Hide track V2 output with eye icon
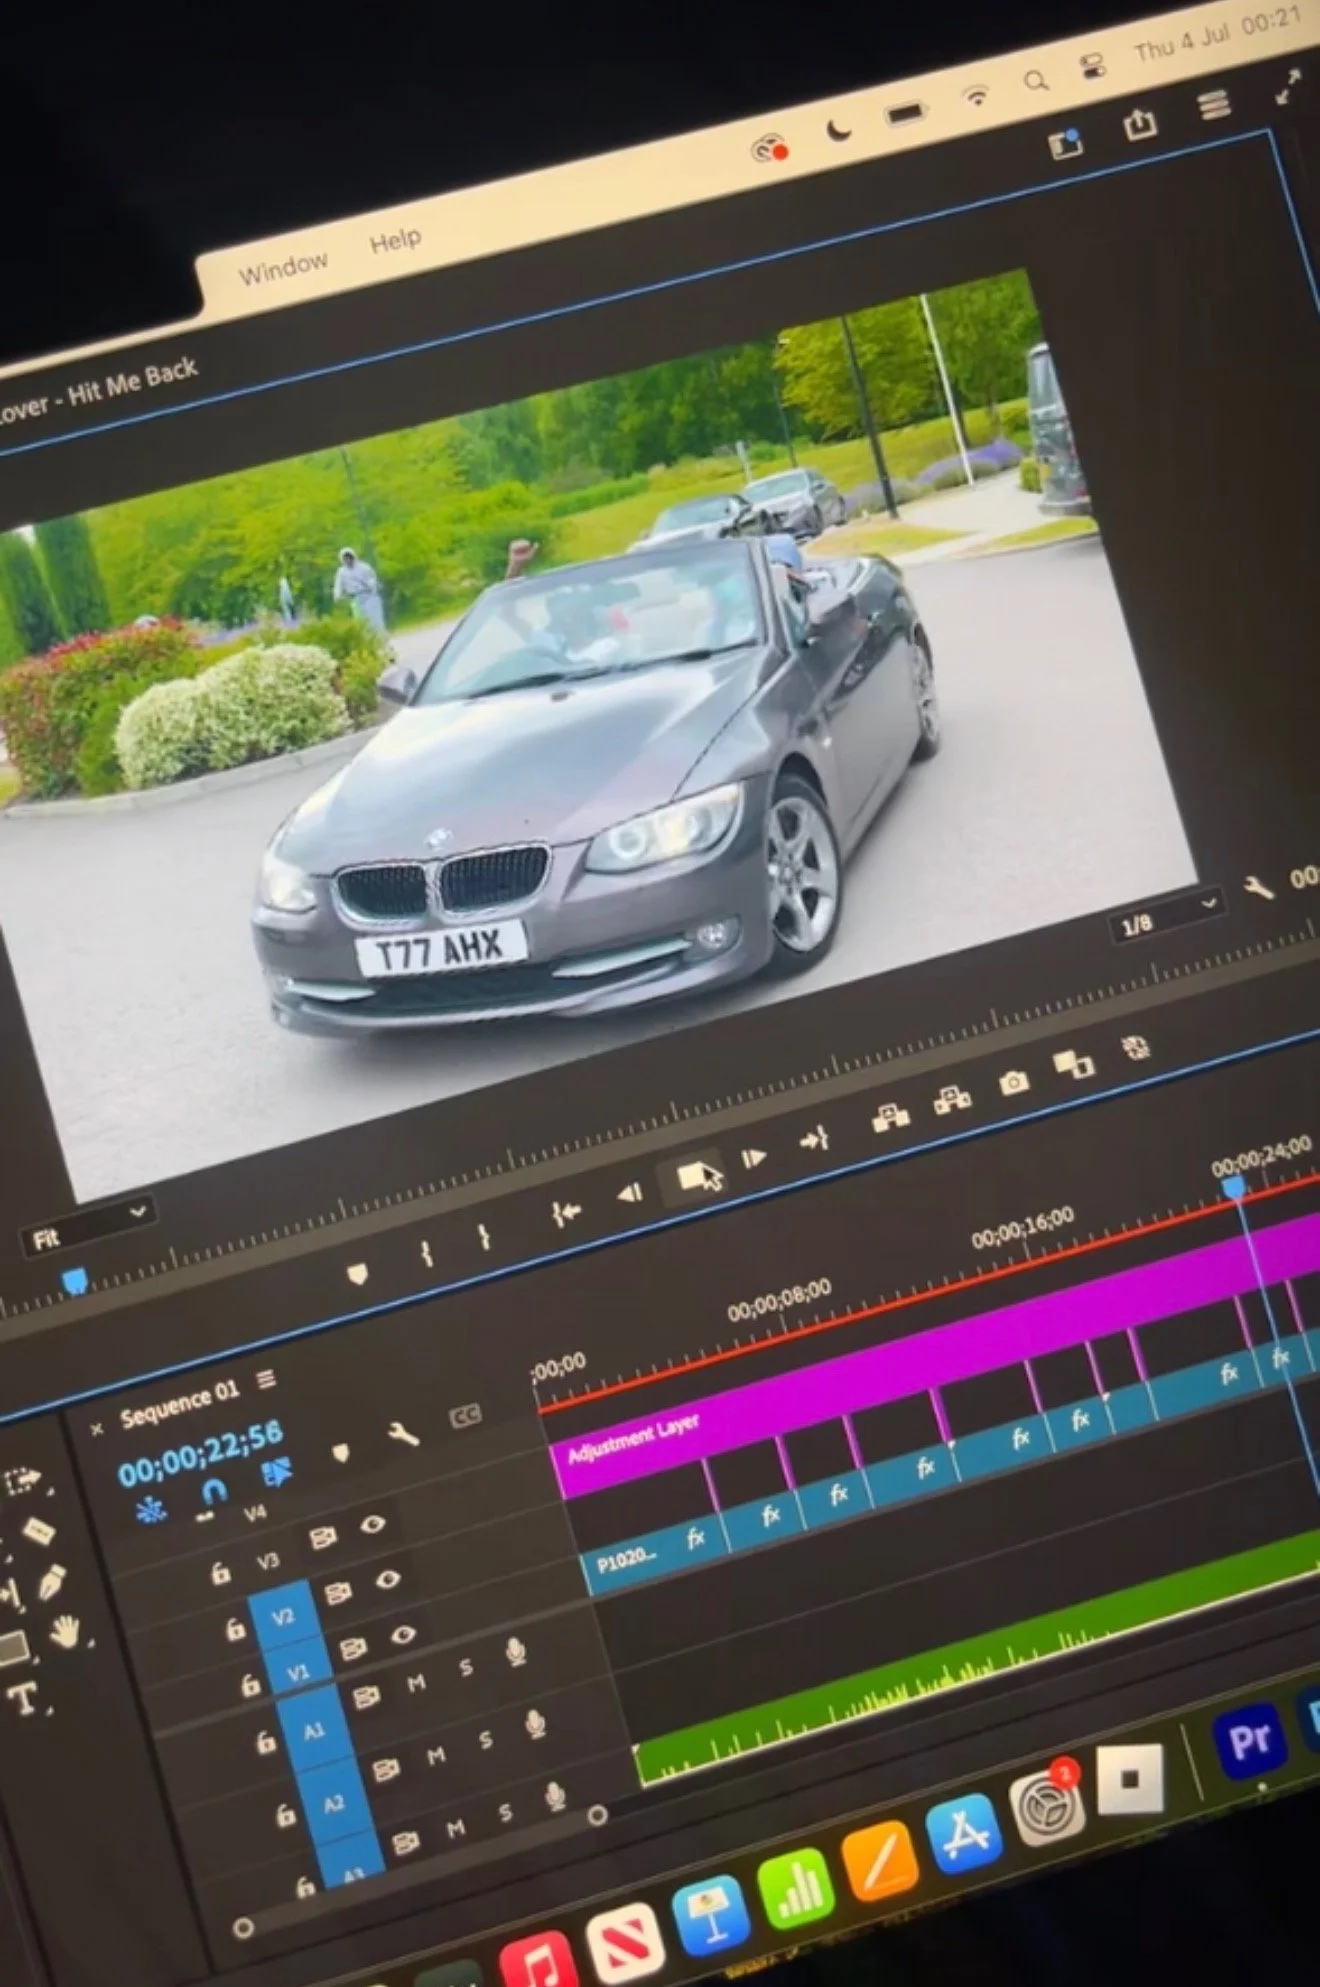The image size is (1320, 1987). click(387, 1579)
